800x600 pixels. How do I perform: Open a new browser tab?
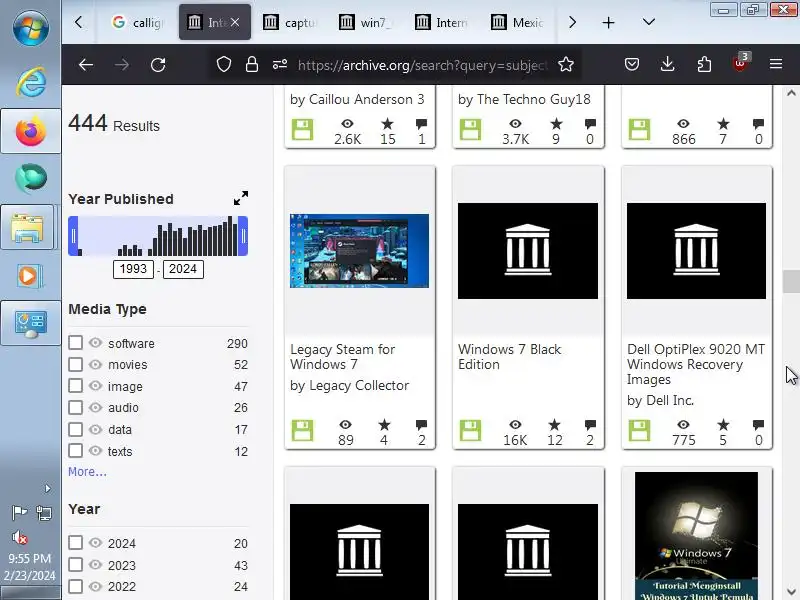(608, 22)
